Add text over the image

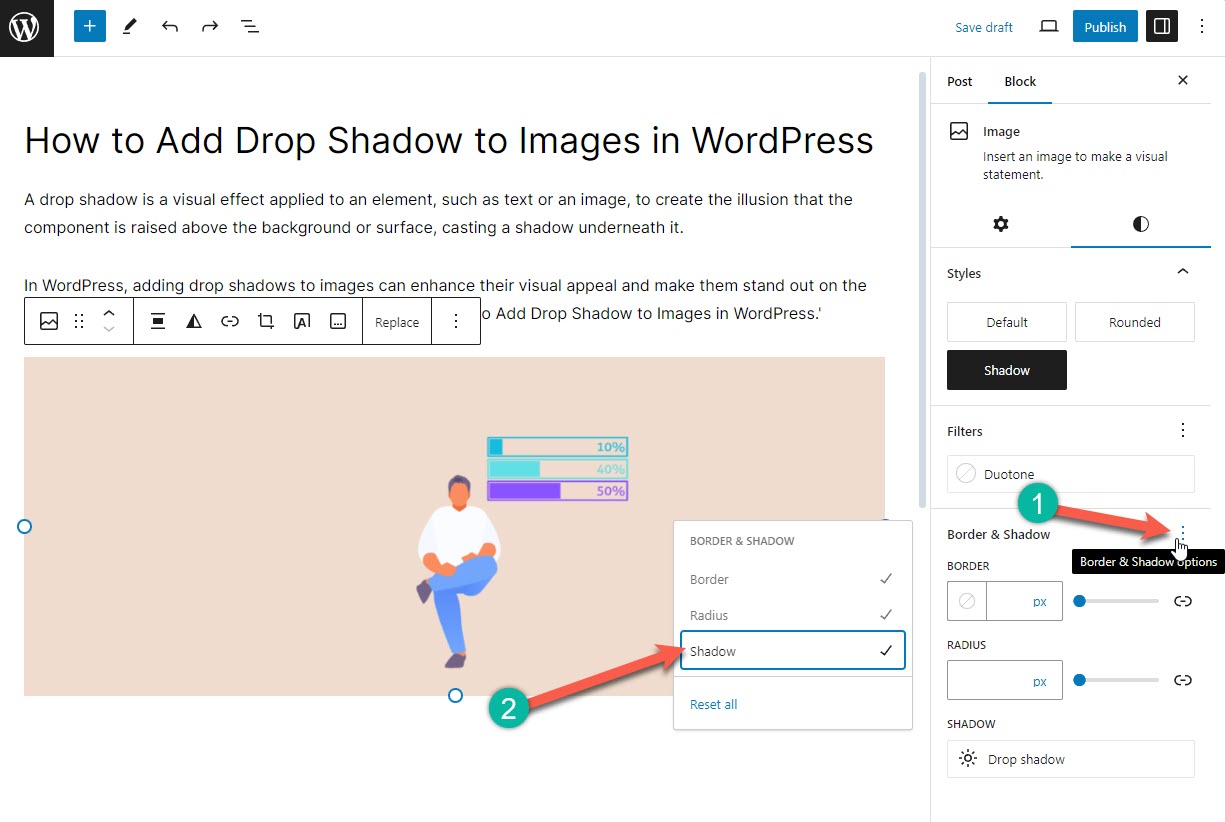[x=301, y=321]
